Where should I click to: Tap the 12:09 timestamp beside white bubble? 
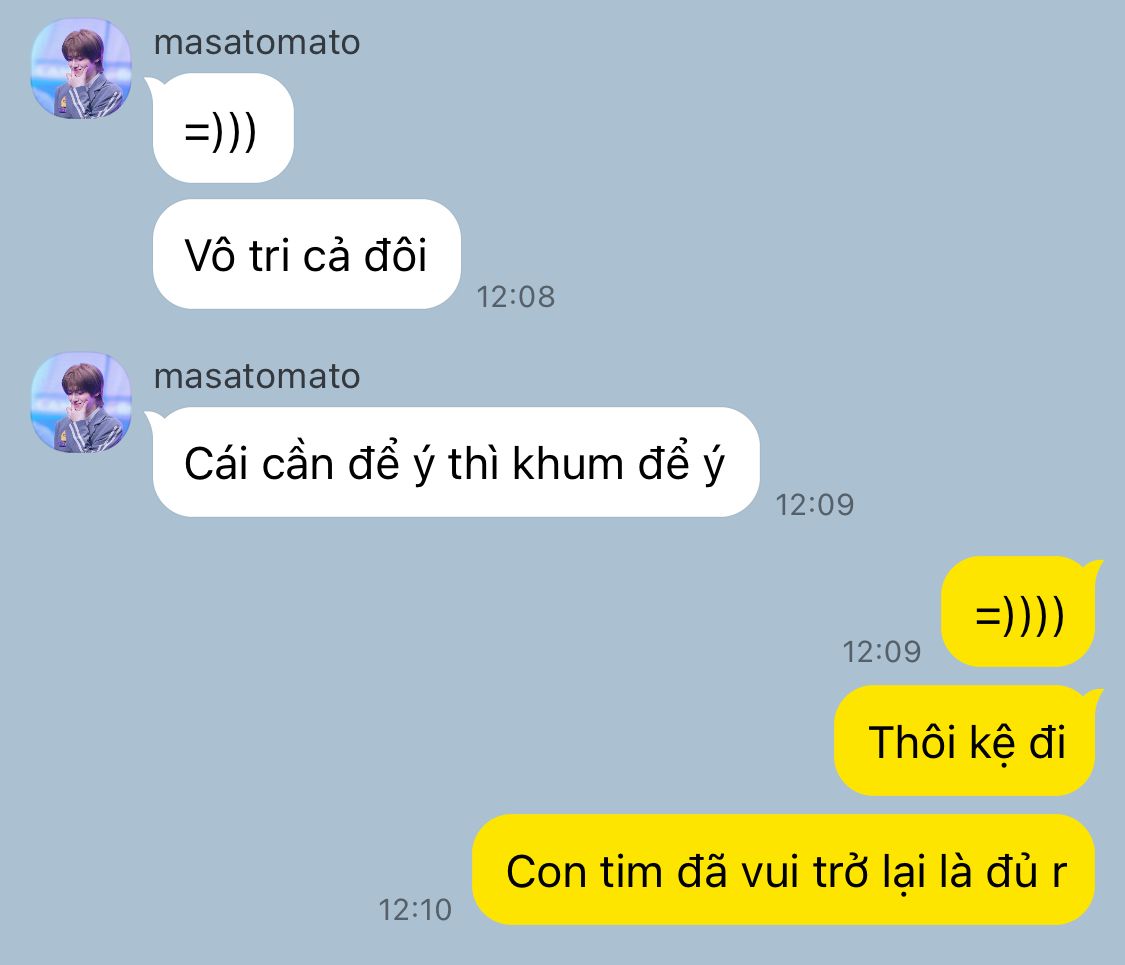815,504
